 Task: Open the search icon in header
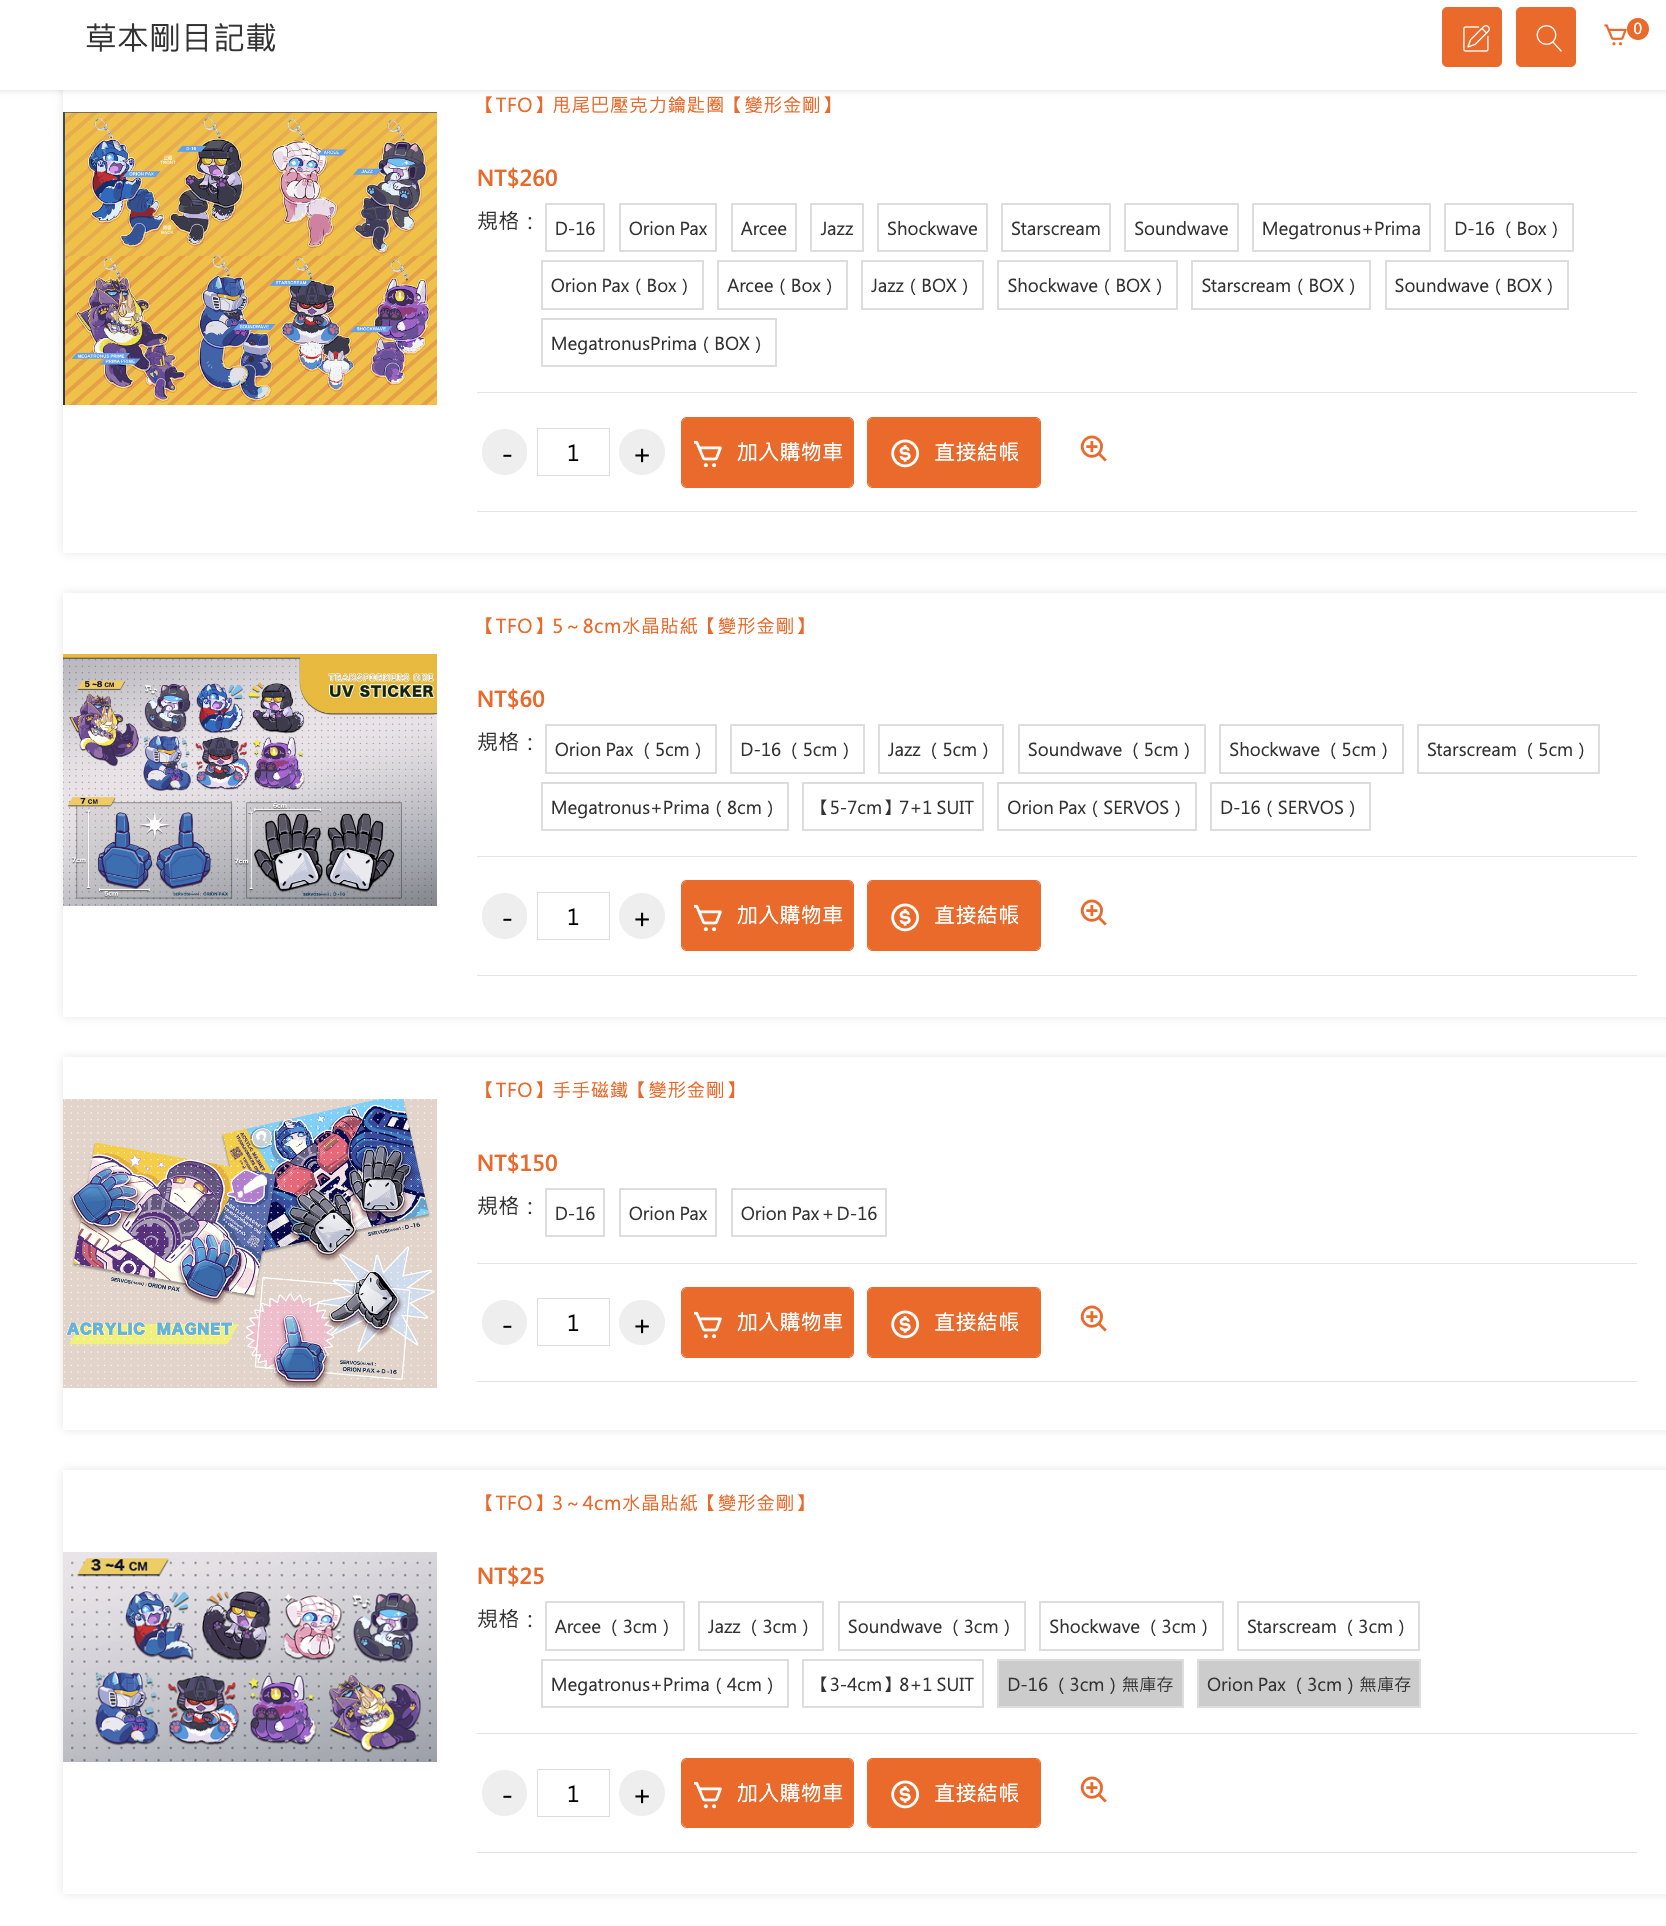pyautogui.click(x=1545, y=37)
